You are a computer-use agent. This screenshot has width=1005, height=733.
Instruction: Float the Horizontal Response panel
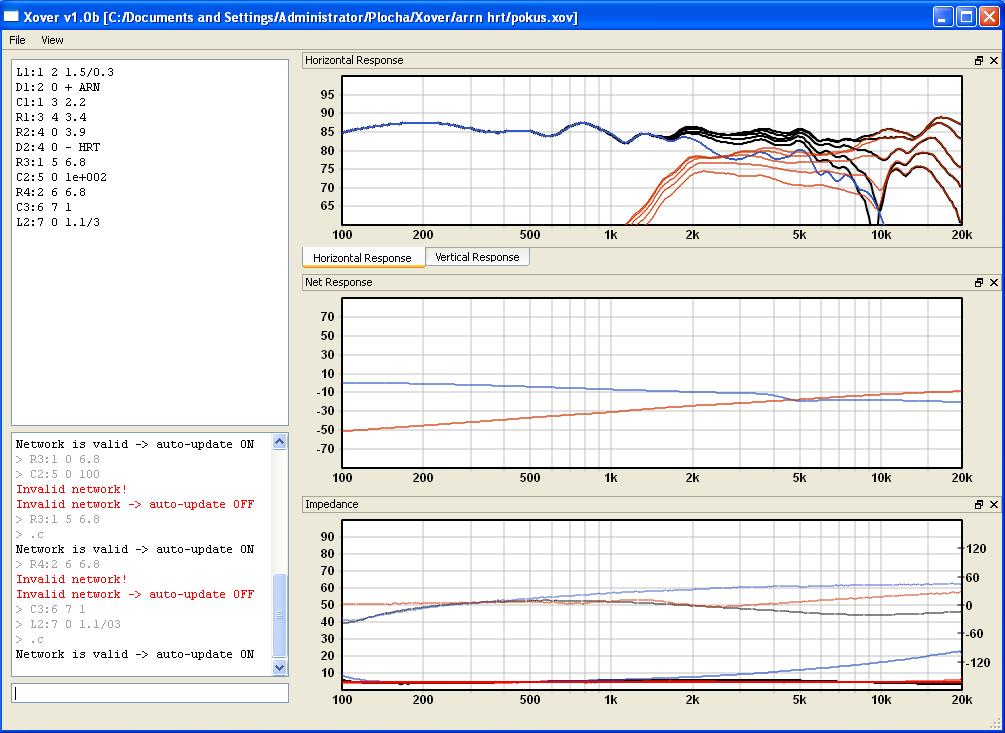pos(979,61)
